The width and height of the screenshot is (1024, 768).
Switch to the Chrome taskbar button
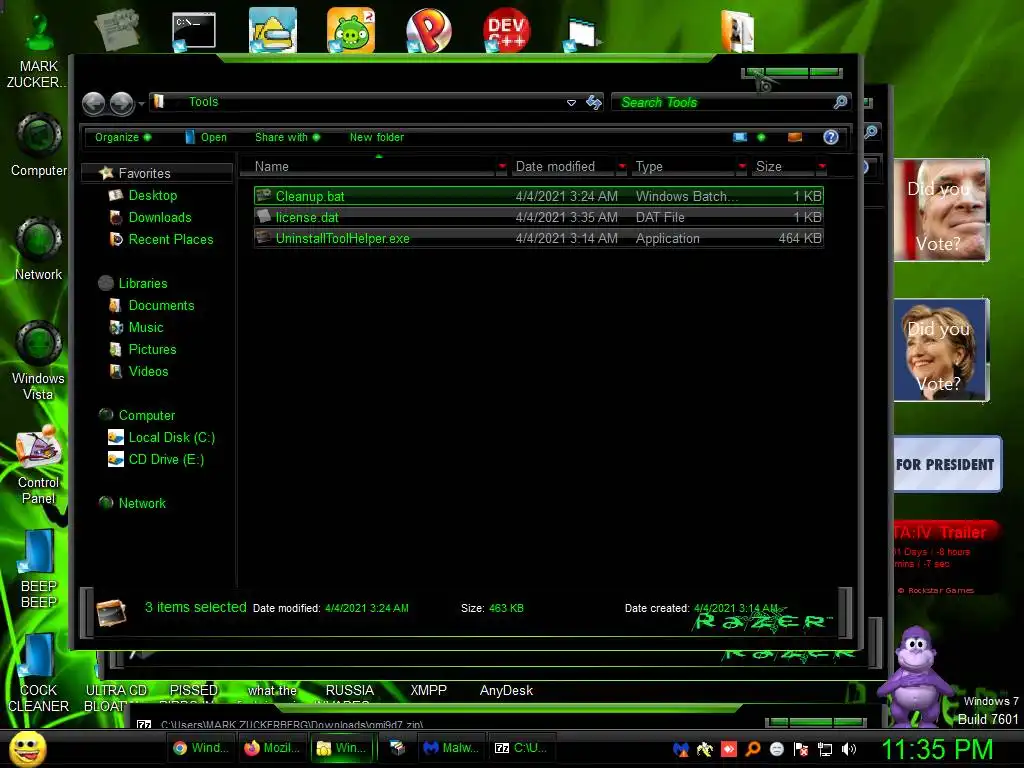201,748
